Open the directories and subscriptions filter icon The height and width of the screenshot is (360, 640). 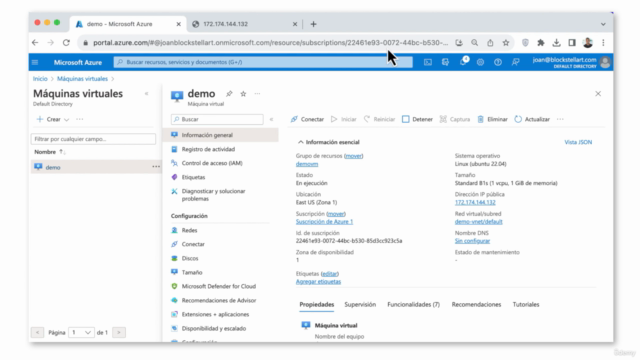coord(445,62)
